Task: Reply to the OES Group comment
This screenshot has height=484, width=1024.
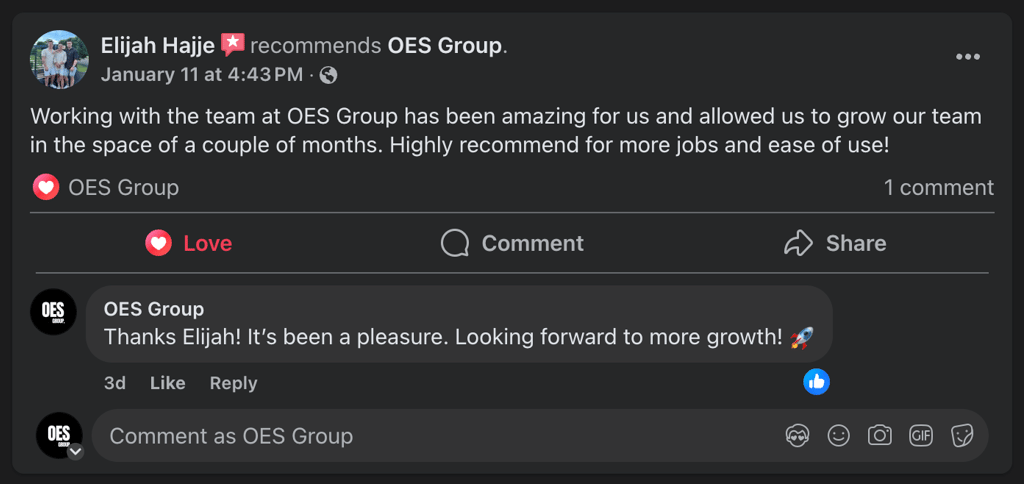Action: coord(233,383)
